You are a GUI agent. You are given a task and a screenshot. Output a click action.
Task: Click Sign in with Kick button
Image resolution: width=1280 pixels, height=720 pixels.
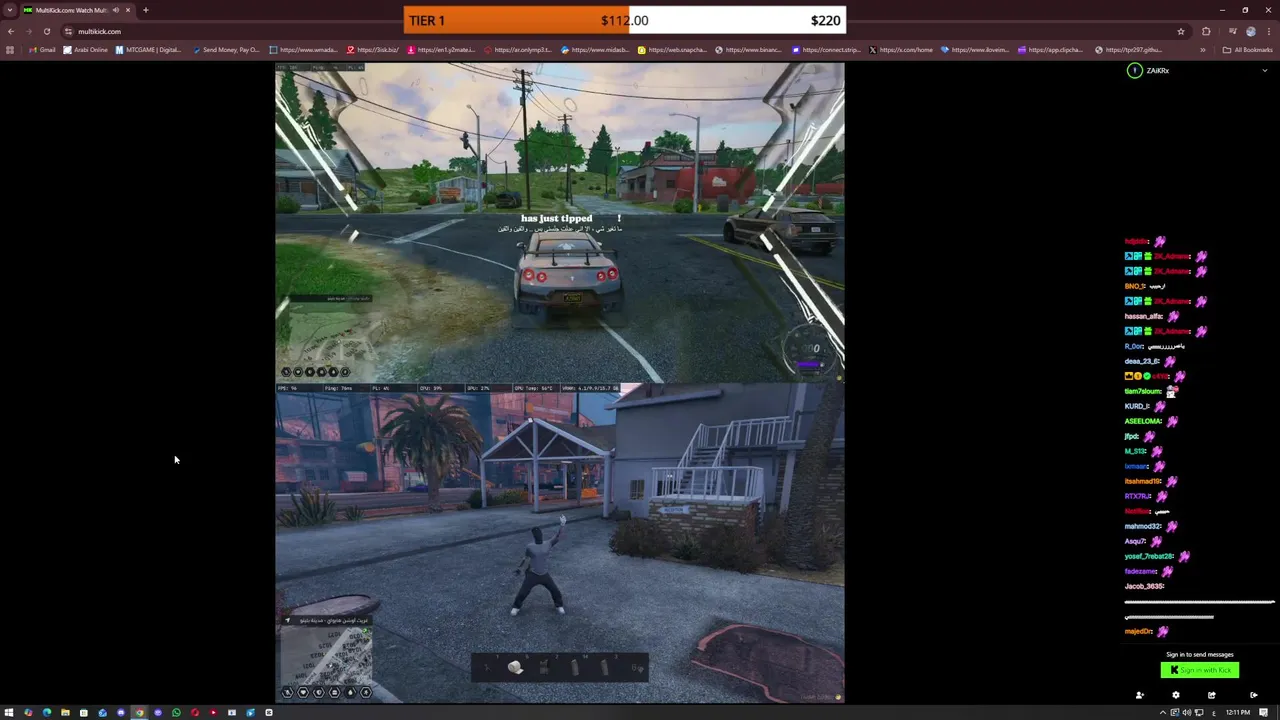tap(1199, 670)
